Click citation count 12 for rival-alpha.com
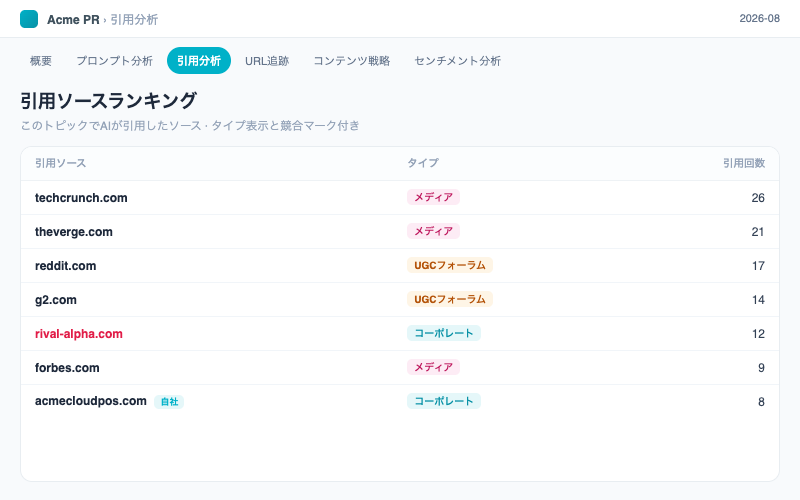This screenshot has width=800, height=500. pyautogui.click(x=758, y=334)
